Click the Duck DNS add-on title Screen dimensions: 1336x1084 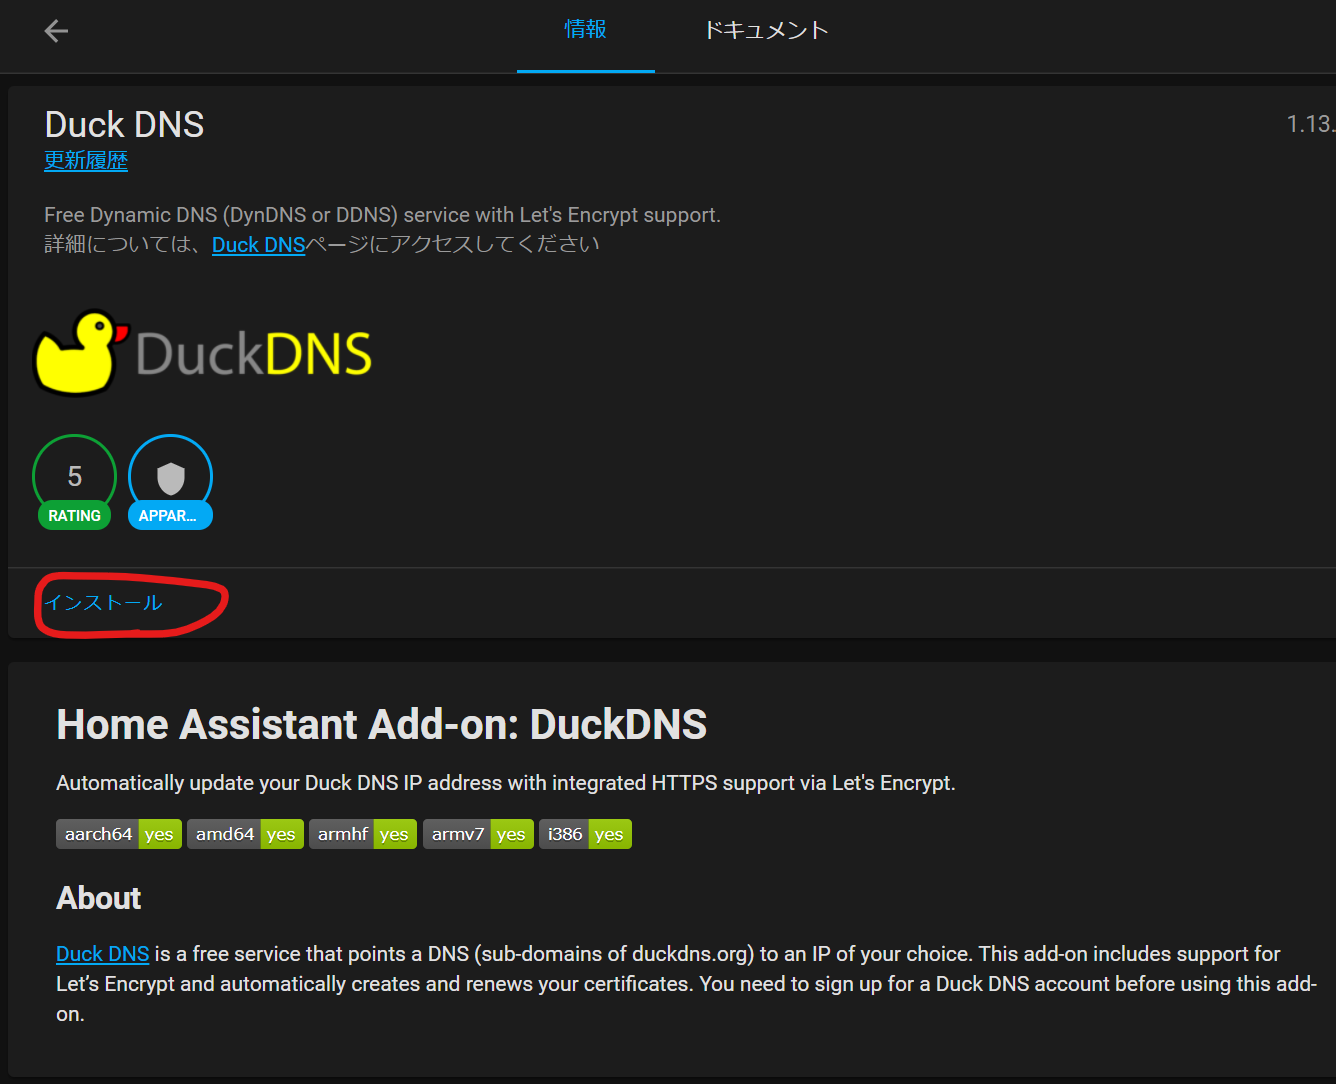(x=125, y=125)
